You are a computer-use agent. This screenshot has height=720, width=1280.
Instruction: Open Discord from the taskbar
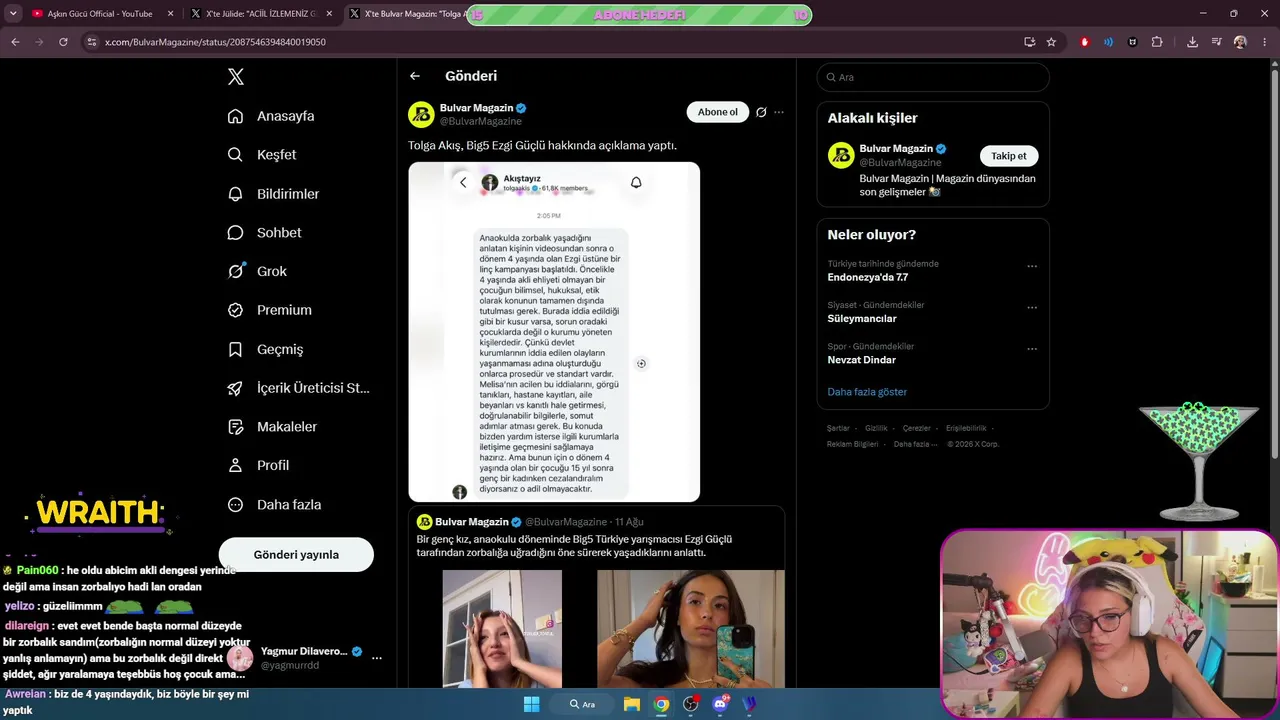tap(720, 704)
